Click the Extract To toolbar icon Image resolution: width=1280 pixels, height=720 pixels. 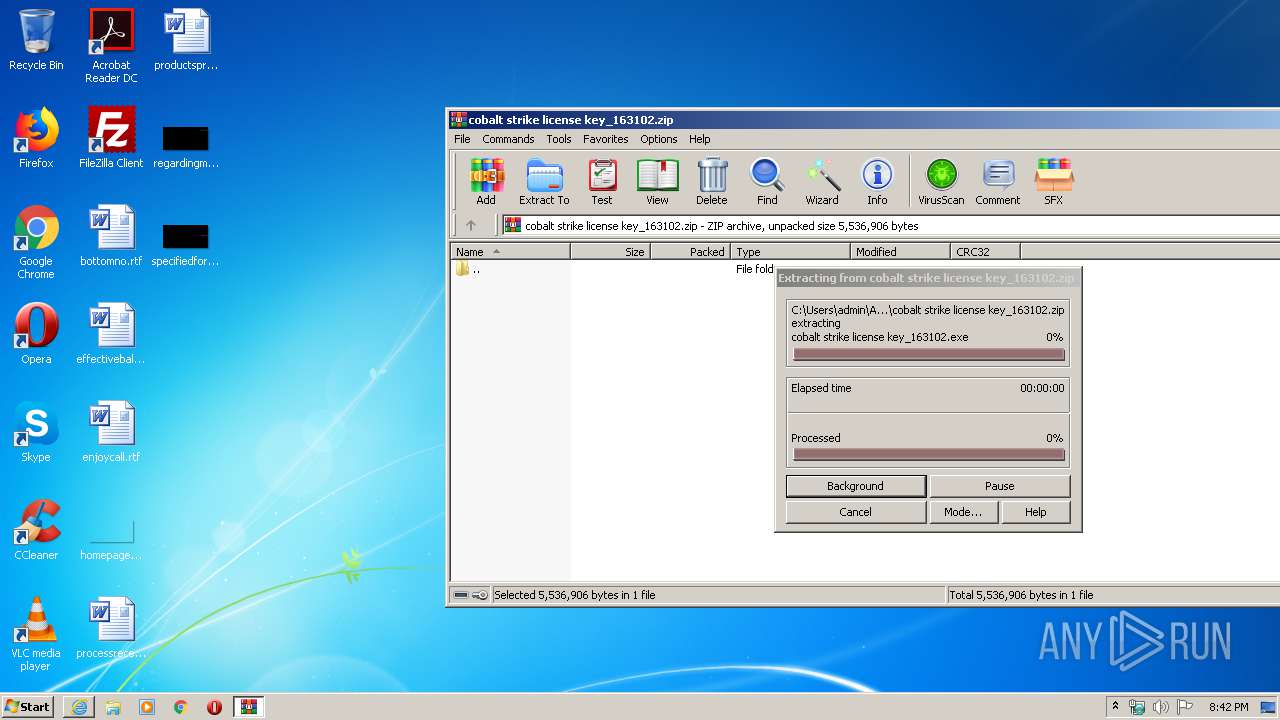click(544, 181)
